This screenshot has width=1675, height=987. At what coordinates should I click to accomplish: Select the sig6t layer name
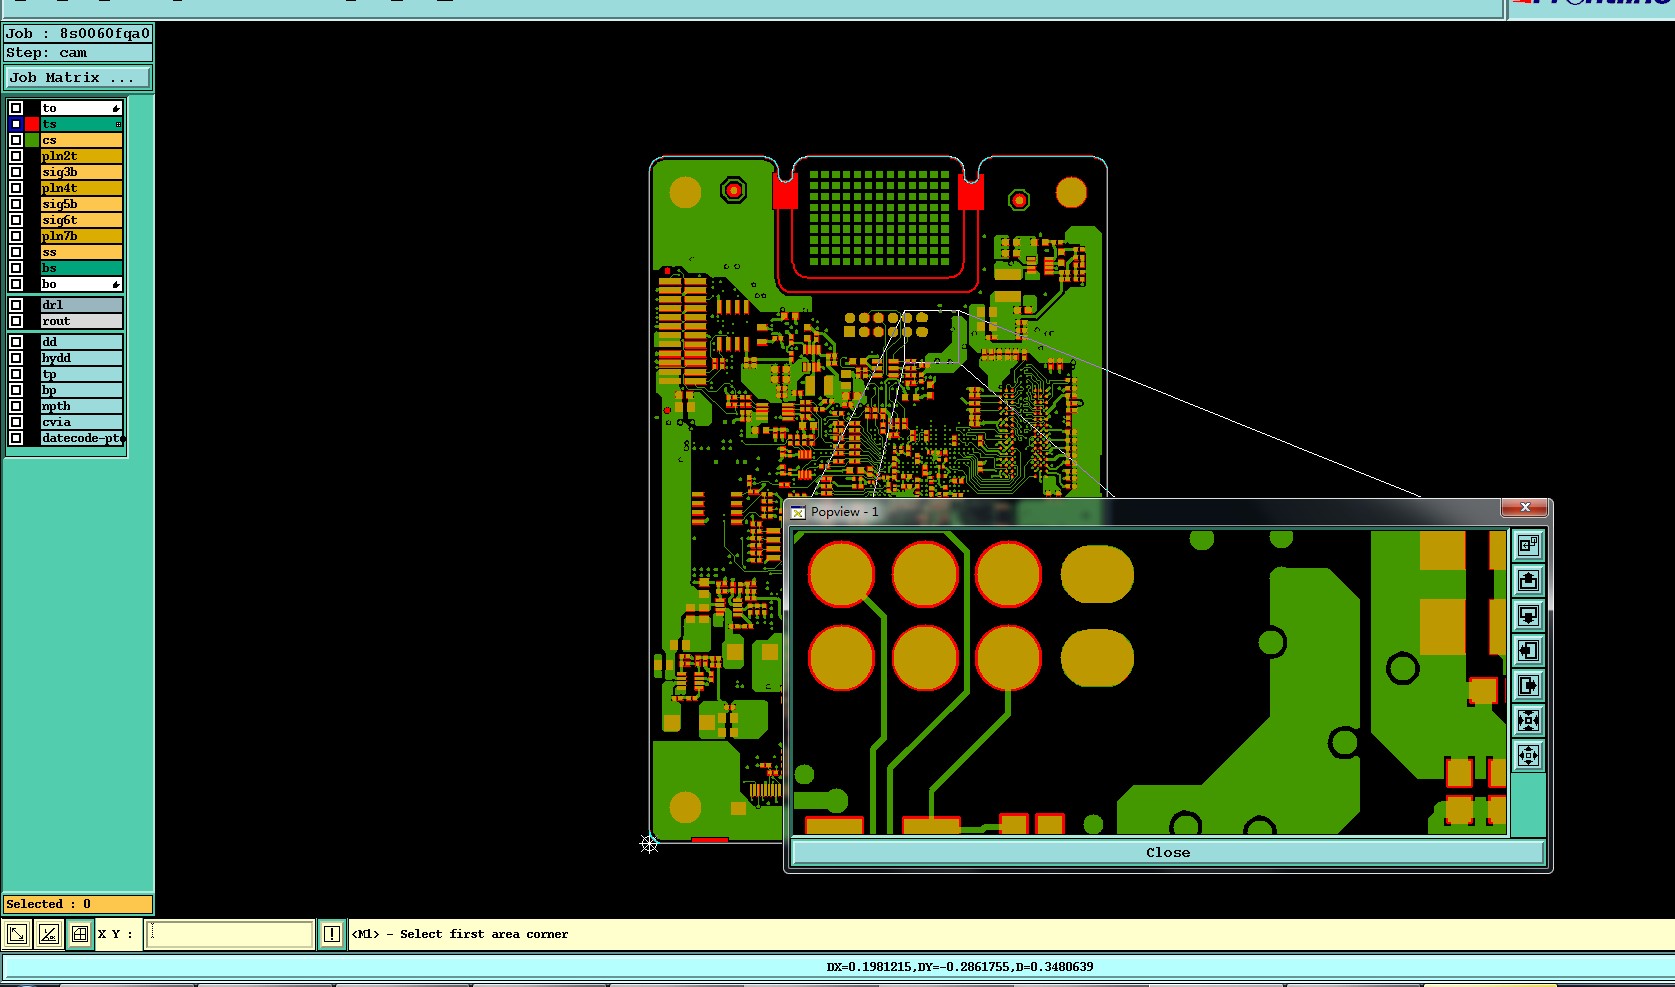[81, 220]
